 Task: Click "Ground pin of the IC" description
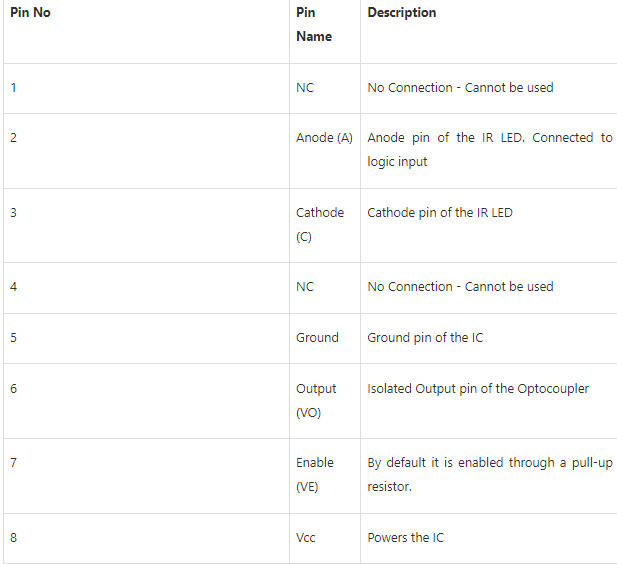(425, 338)
